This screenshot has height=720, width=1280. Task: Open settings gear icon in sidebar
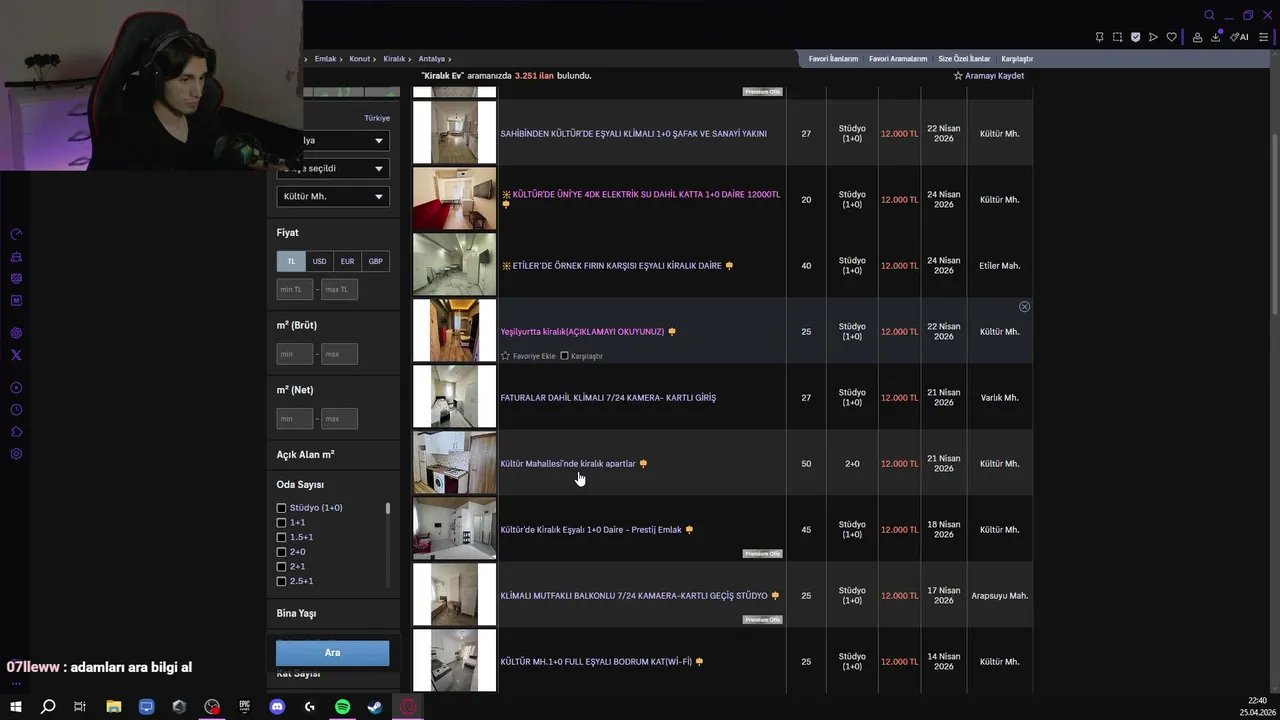16,454
